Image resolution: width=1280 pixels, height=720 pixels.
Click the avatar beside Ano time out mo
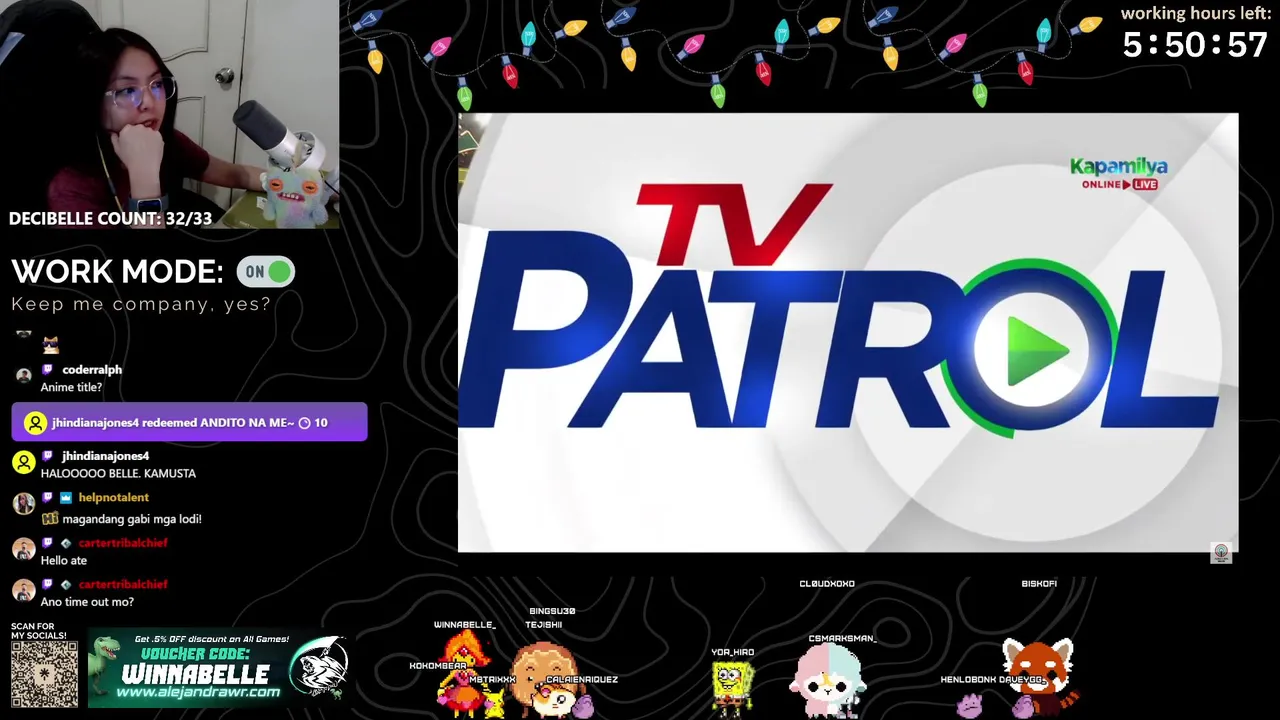[x=24, y=591]
